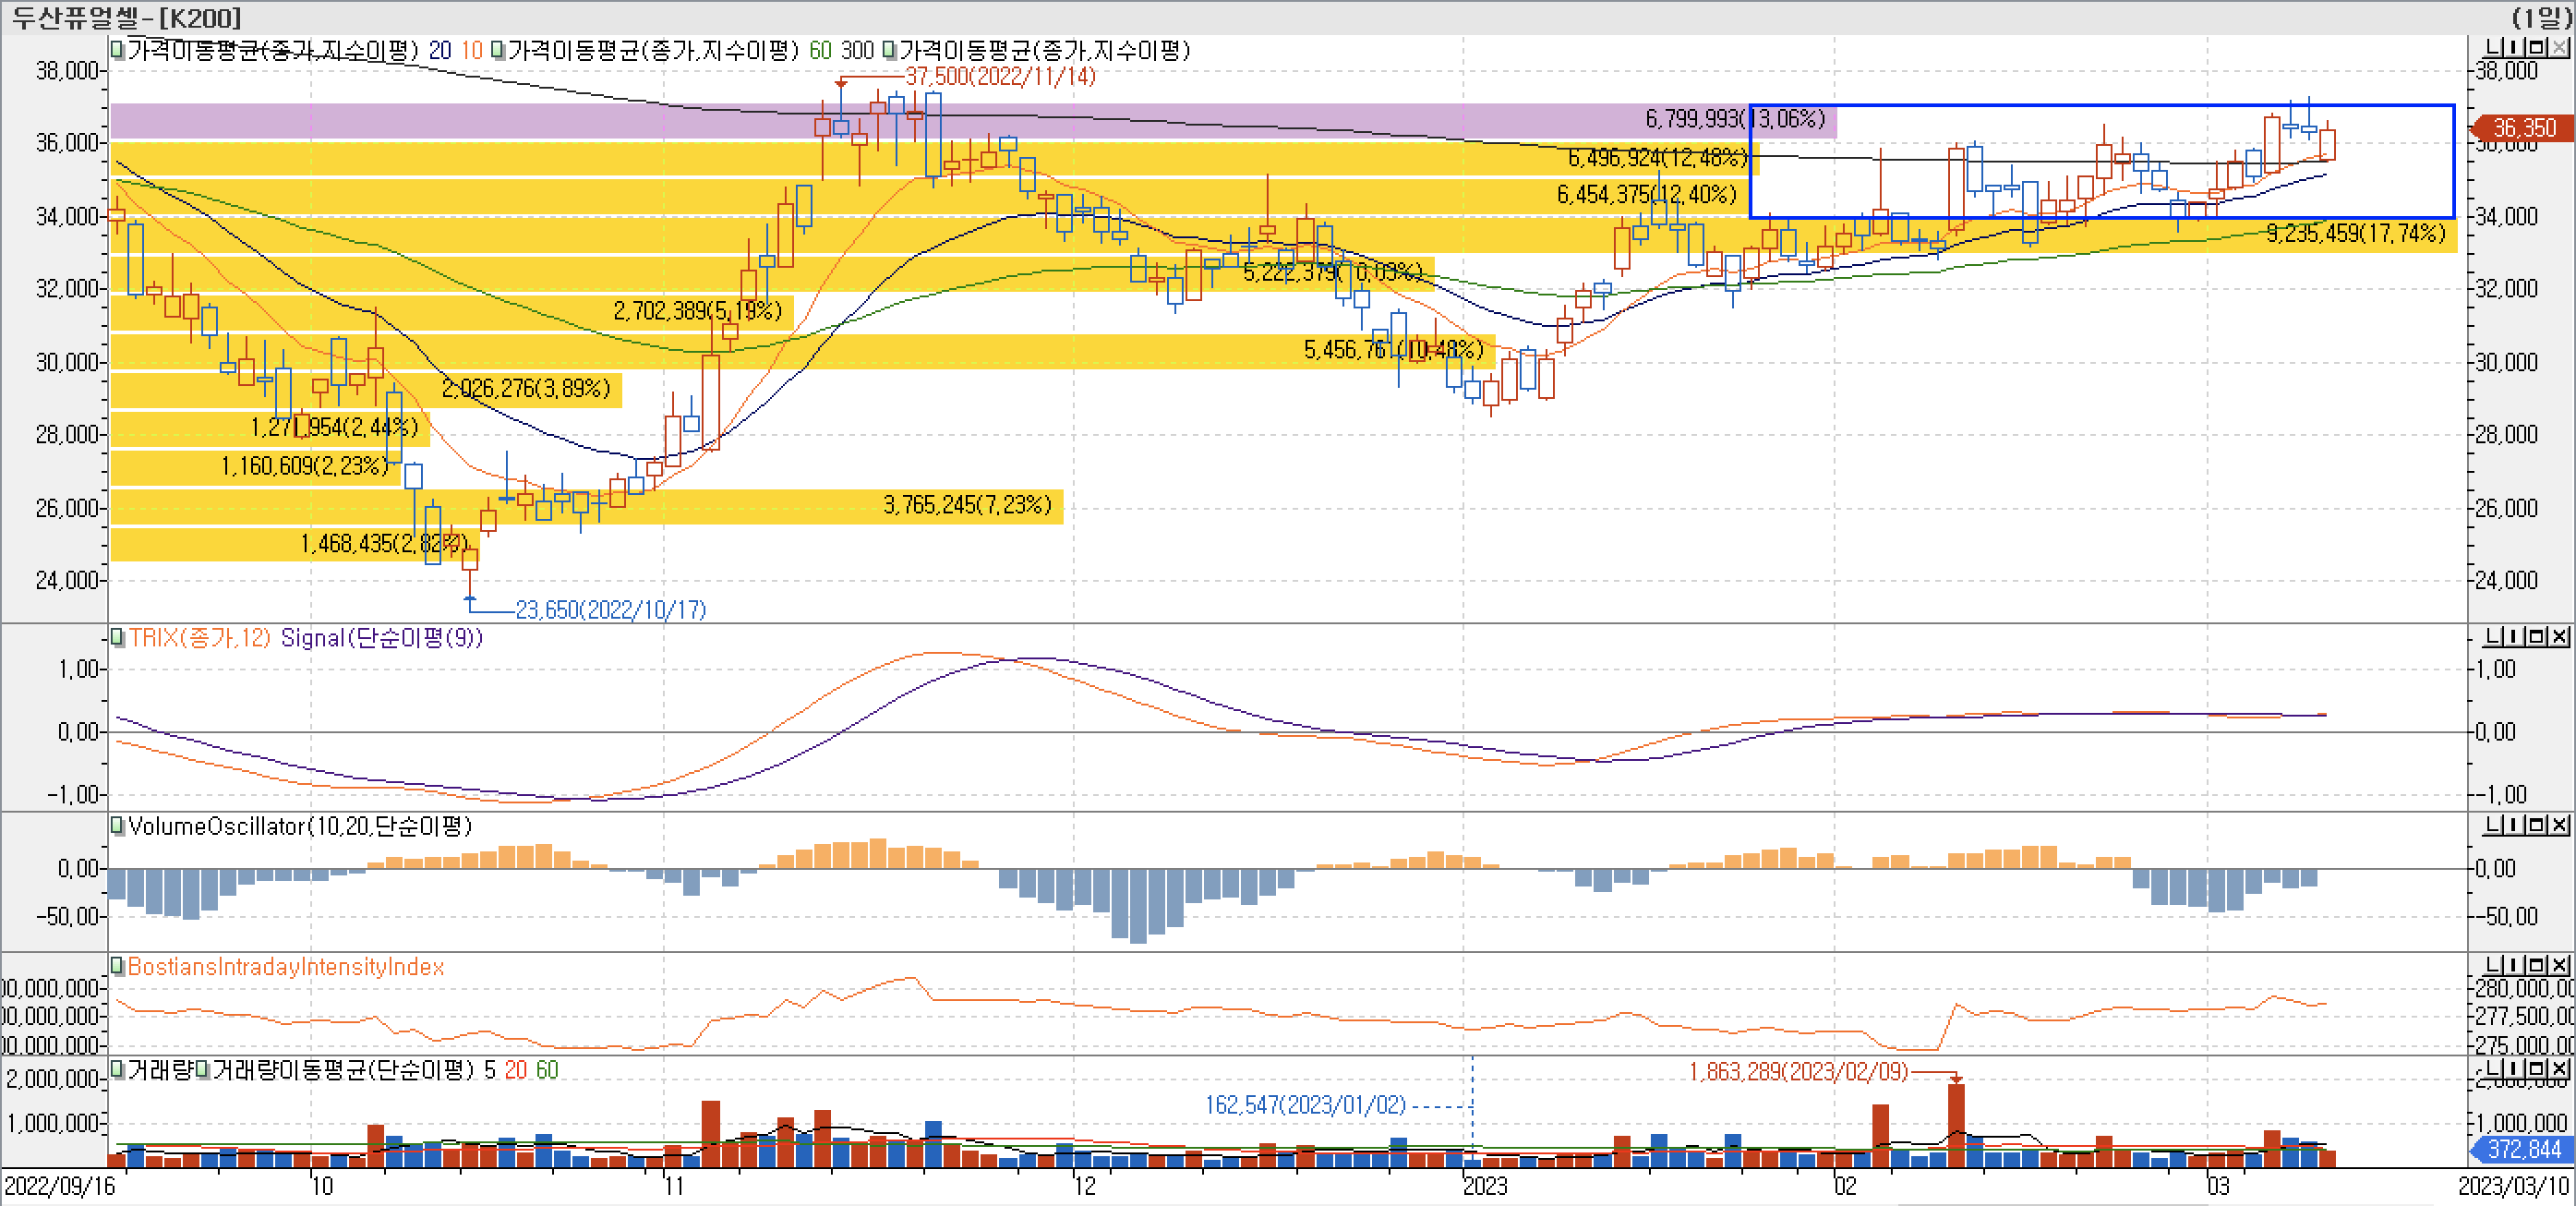Toggle green marker beside BostiansIntradayIntensityIndex label
The height and width of the screenshot is (1206, 2576).
pos(117,966)
